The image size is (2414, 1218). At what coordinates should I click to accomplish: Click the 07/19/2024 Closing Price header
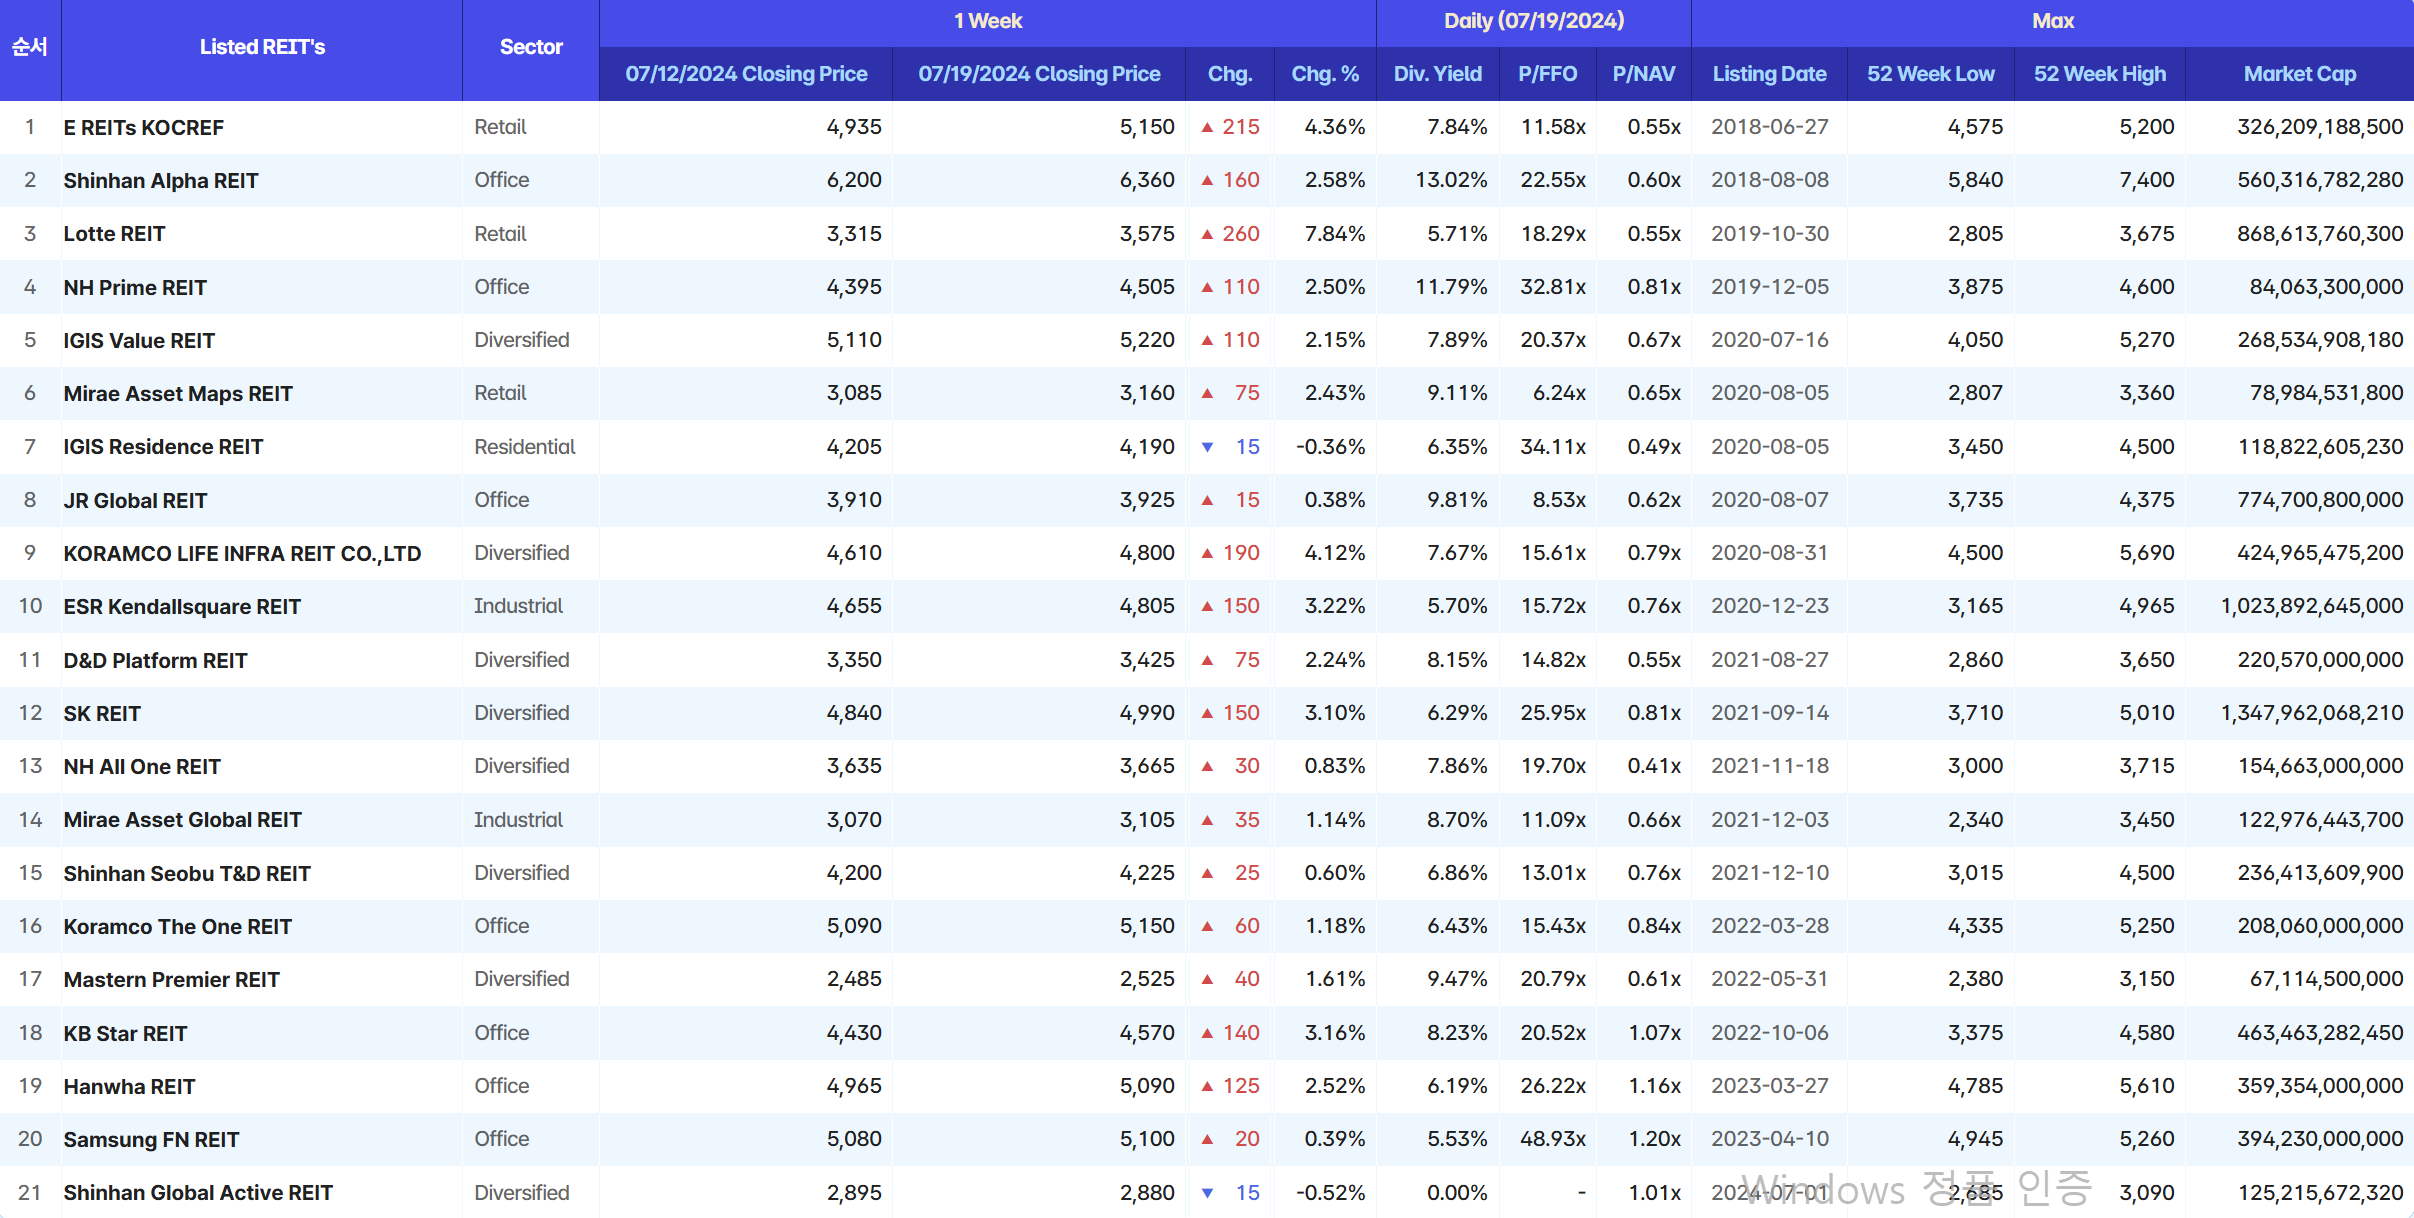pos(1039,74)
